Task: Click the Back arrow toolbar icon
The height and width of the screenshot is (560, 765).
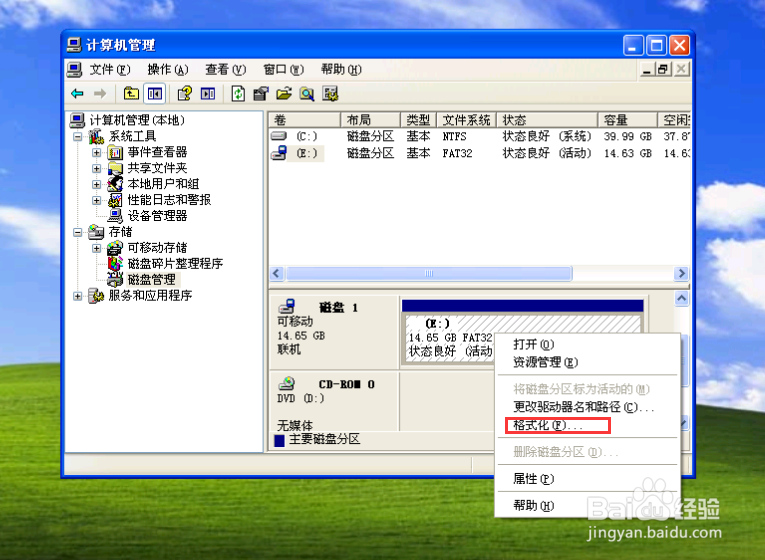Action: pyautogui.click(x=77, y=93)
